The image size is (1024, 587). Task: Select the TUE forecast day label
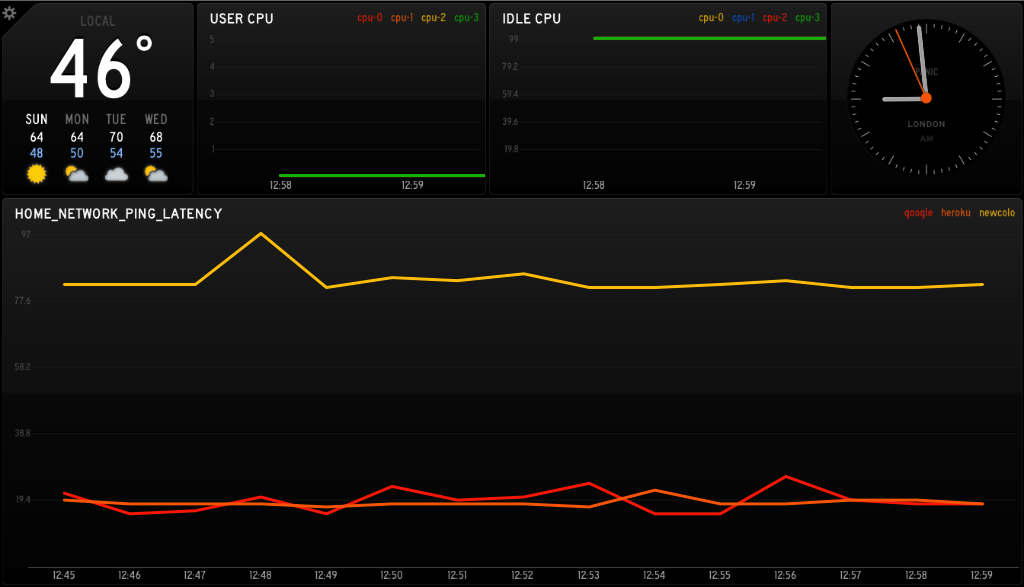point(116,119)
